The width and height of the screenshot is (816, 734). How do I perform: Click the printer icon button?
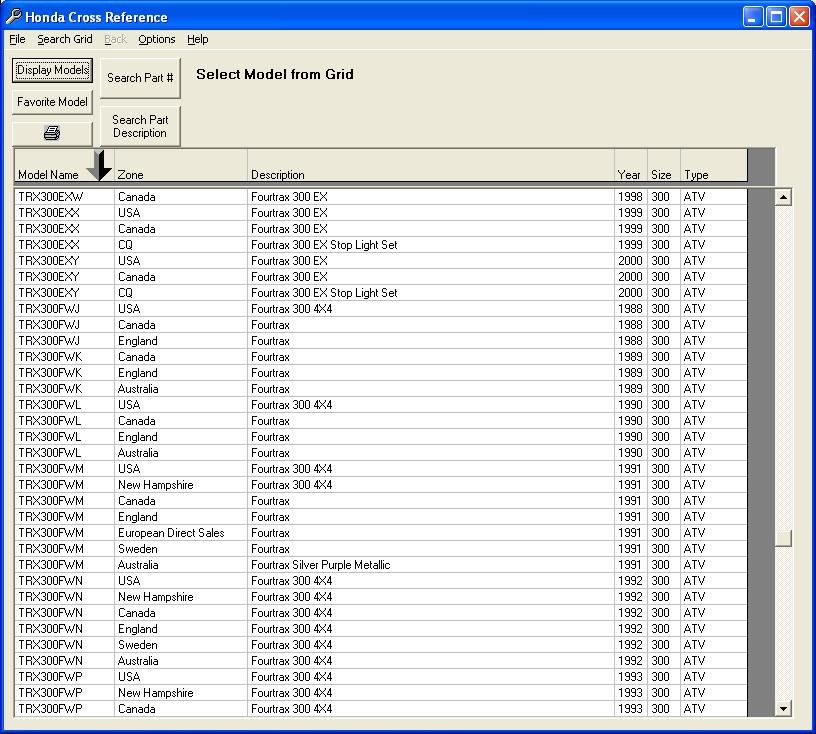(52, 133)
